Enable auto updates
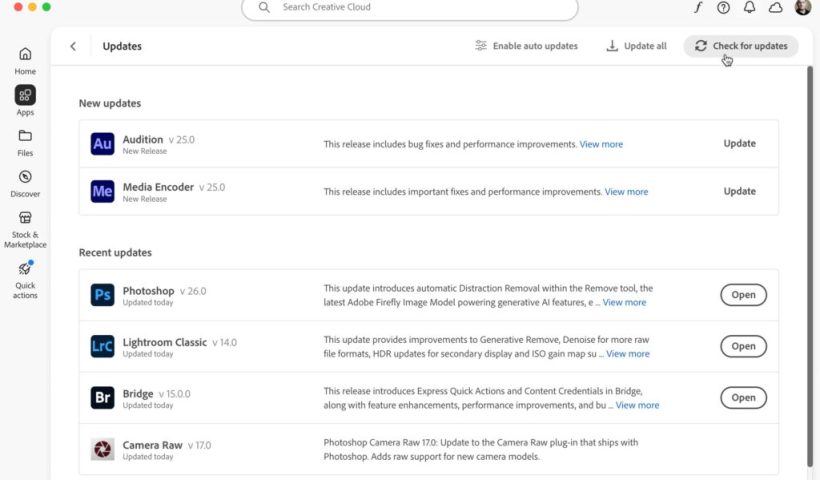 [526, 46]
